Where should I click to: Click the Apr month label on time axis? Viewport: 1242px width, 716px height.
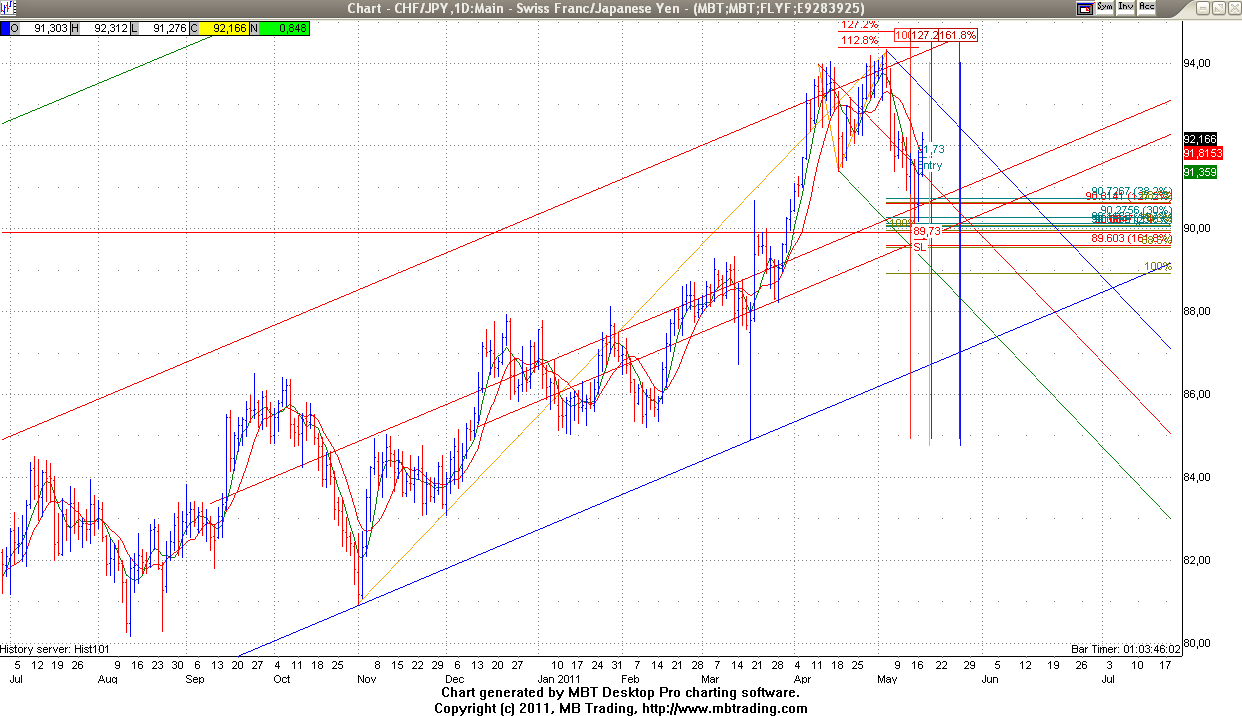802,678
